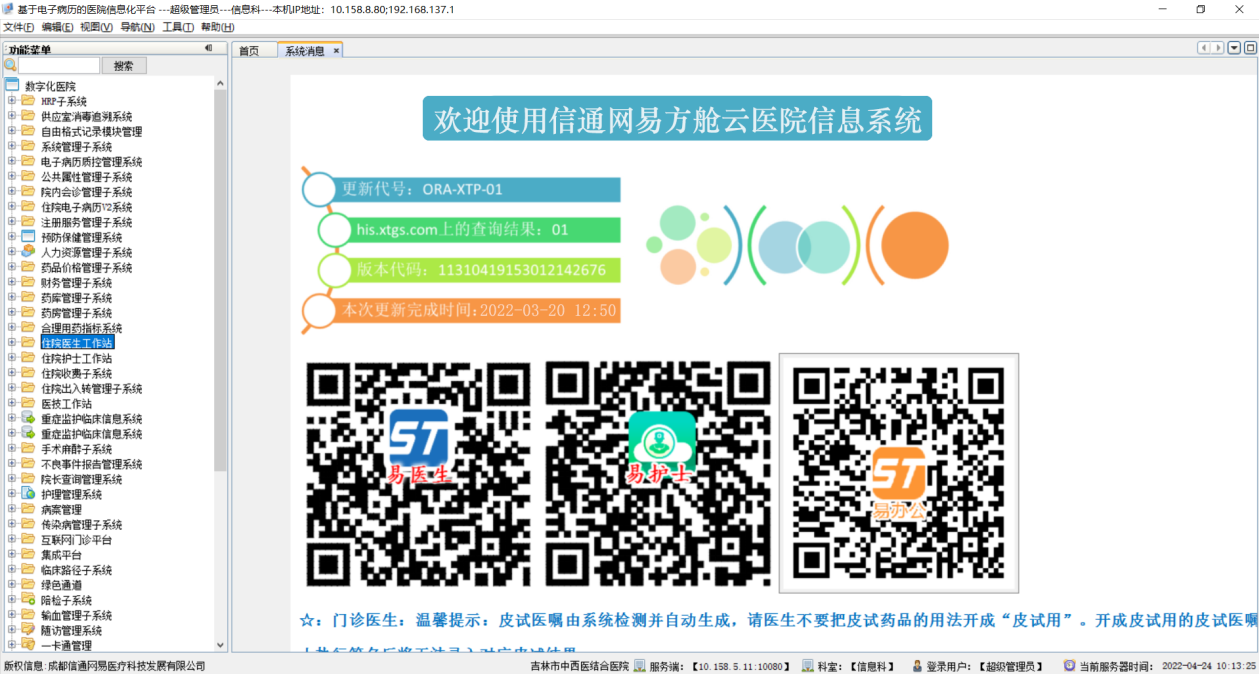Open the tab list dropdown arrow

[1235, 48]
